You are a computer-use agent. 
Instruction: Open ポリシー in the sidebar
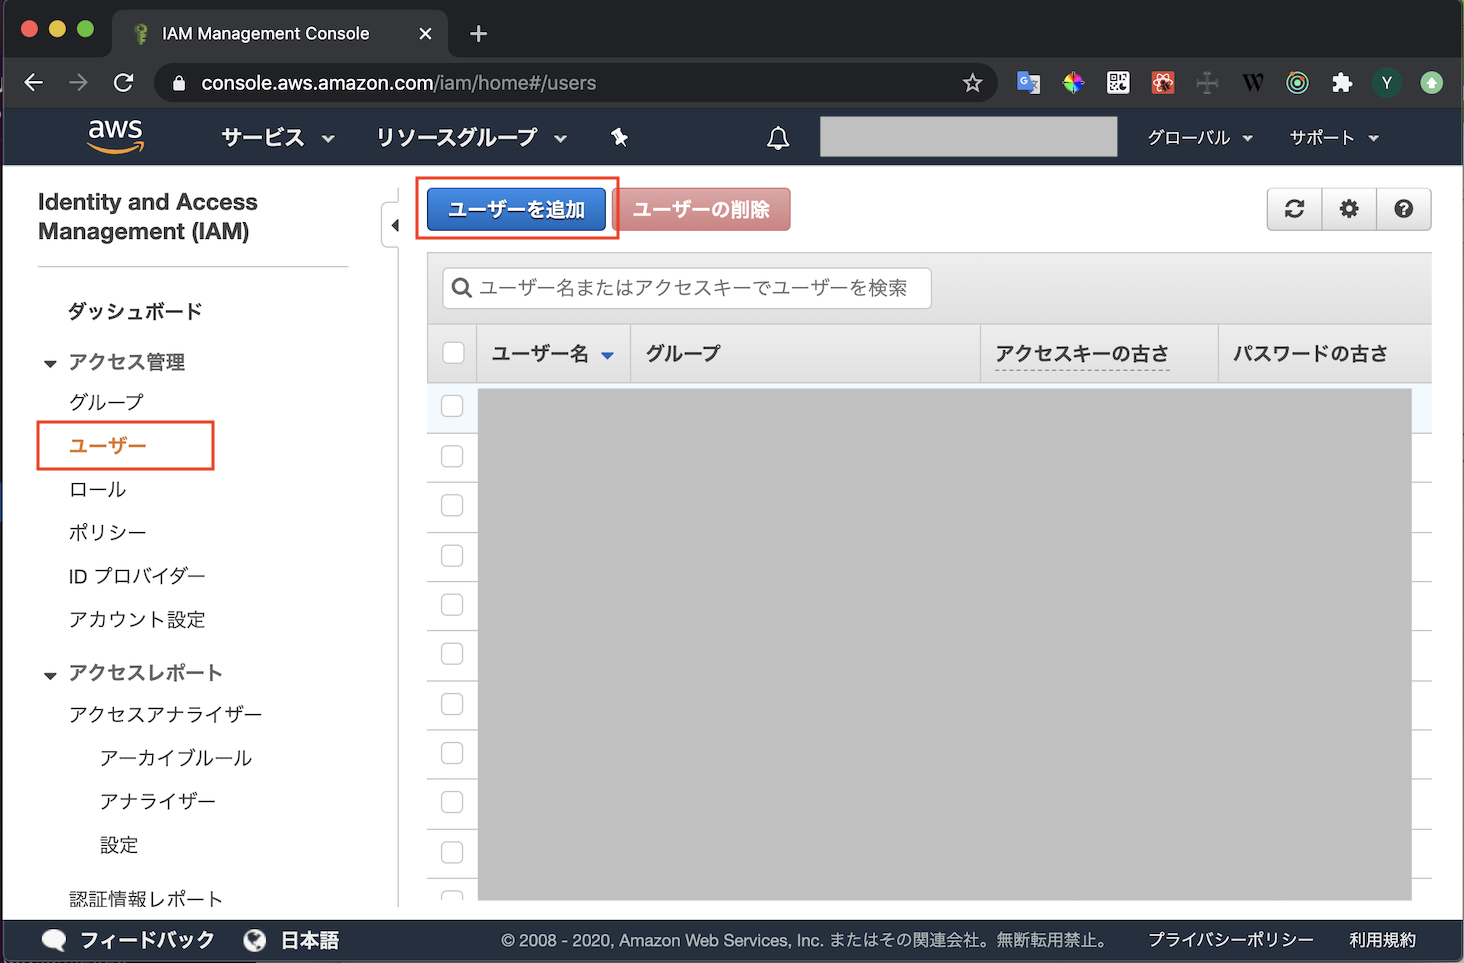pos(107,532)
